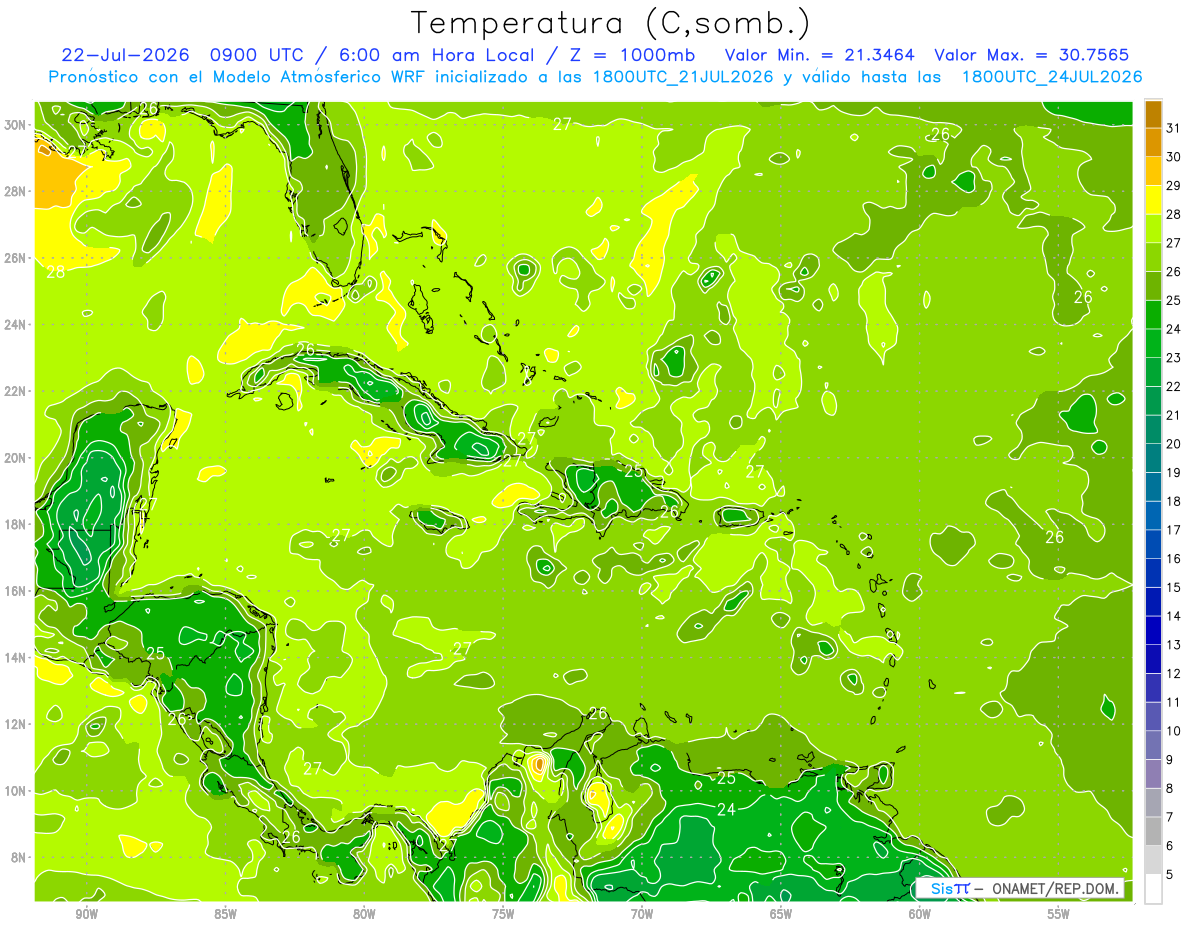Click the 26N latitude label

coord(17,258)
